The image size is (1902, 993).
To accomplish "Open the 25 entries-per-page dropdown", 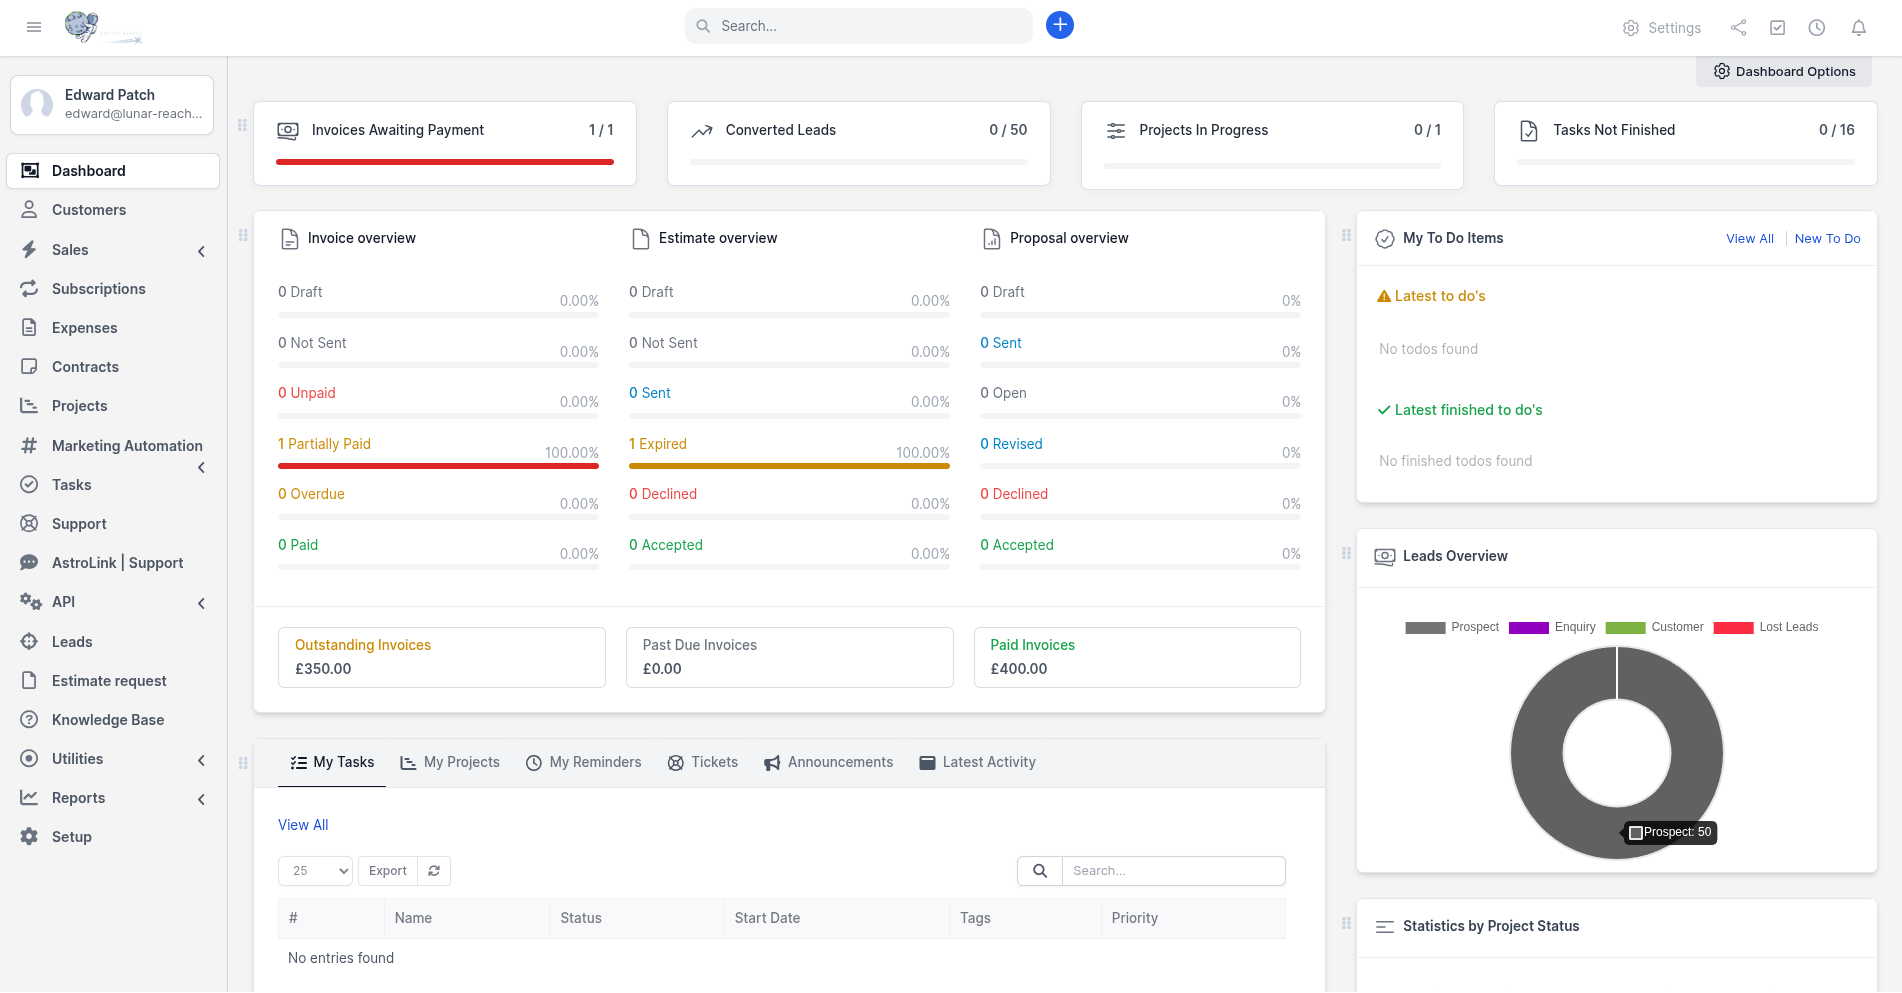I will tap(316, 871).
